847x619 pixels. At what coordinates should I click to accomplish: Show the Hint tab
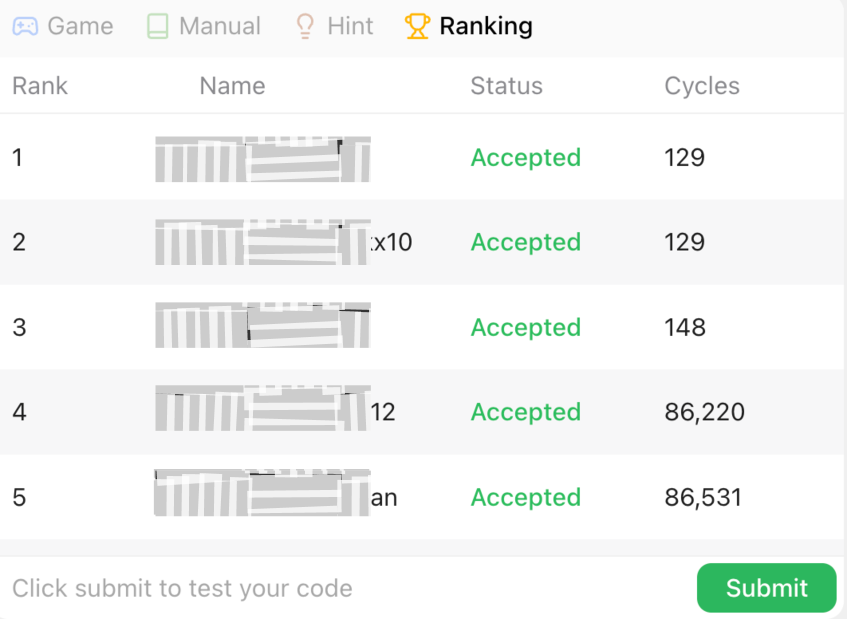click(350, 26)
